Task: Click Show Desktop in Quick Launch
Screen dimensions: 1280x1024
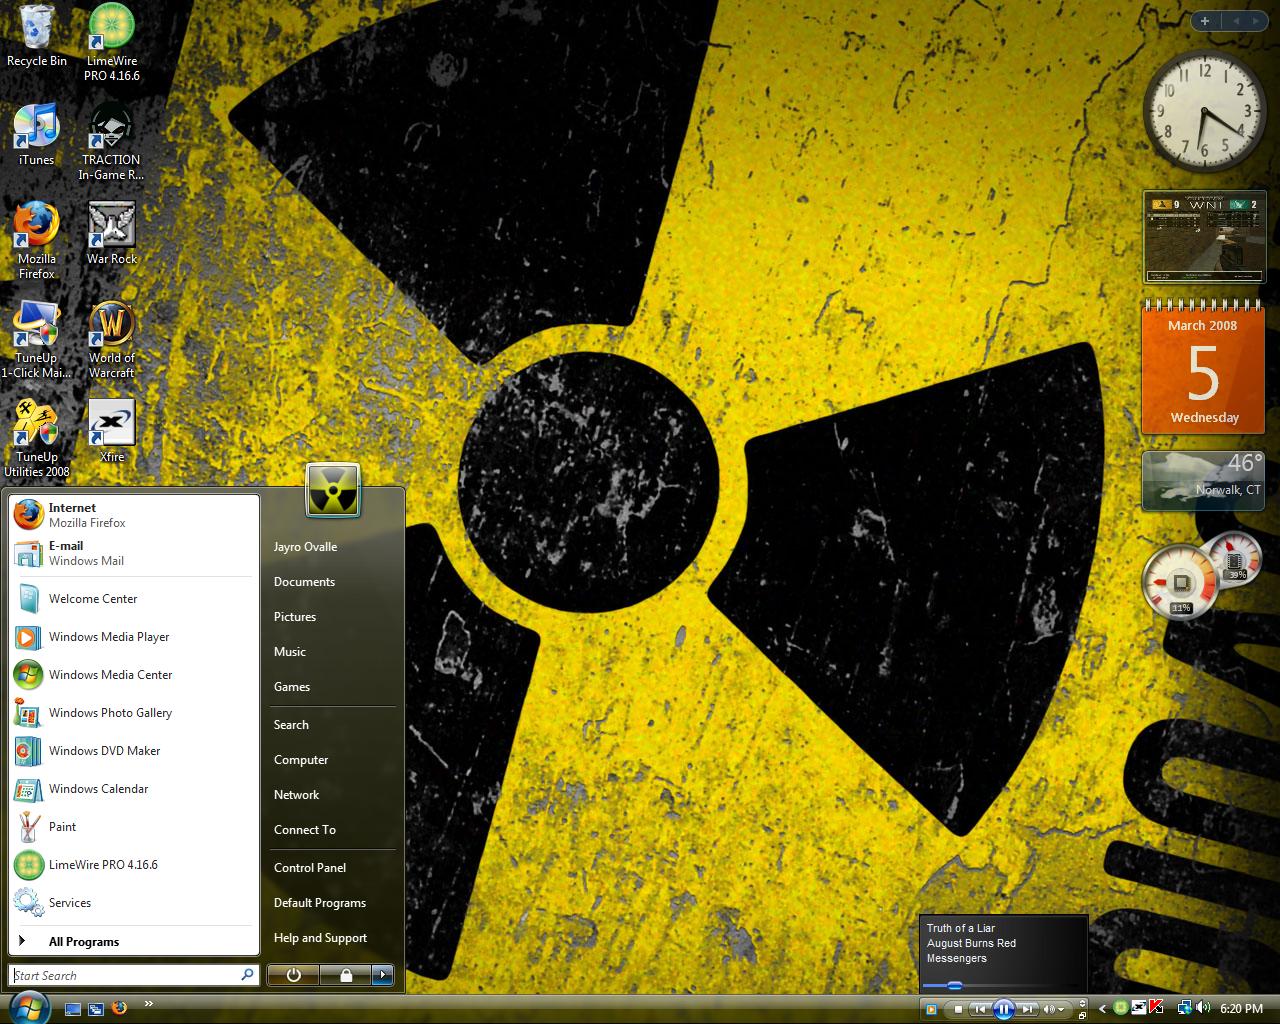Action: click(x=73, y=1009)
